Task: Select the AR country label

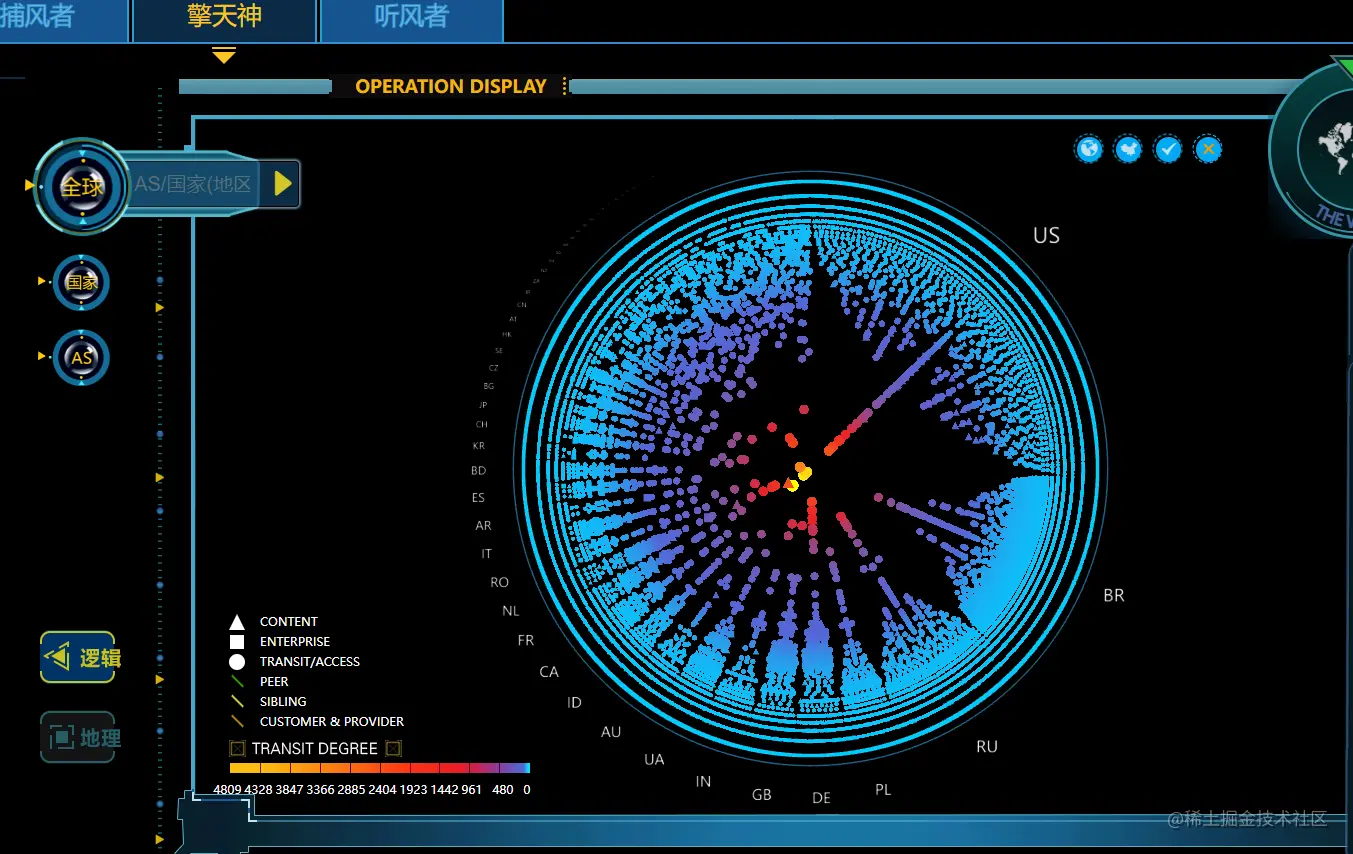Action: 484,526
